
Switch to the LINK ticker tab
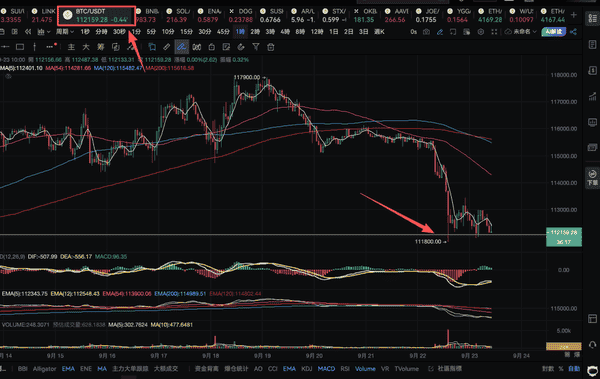point(43,16)
